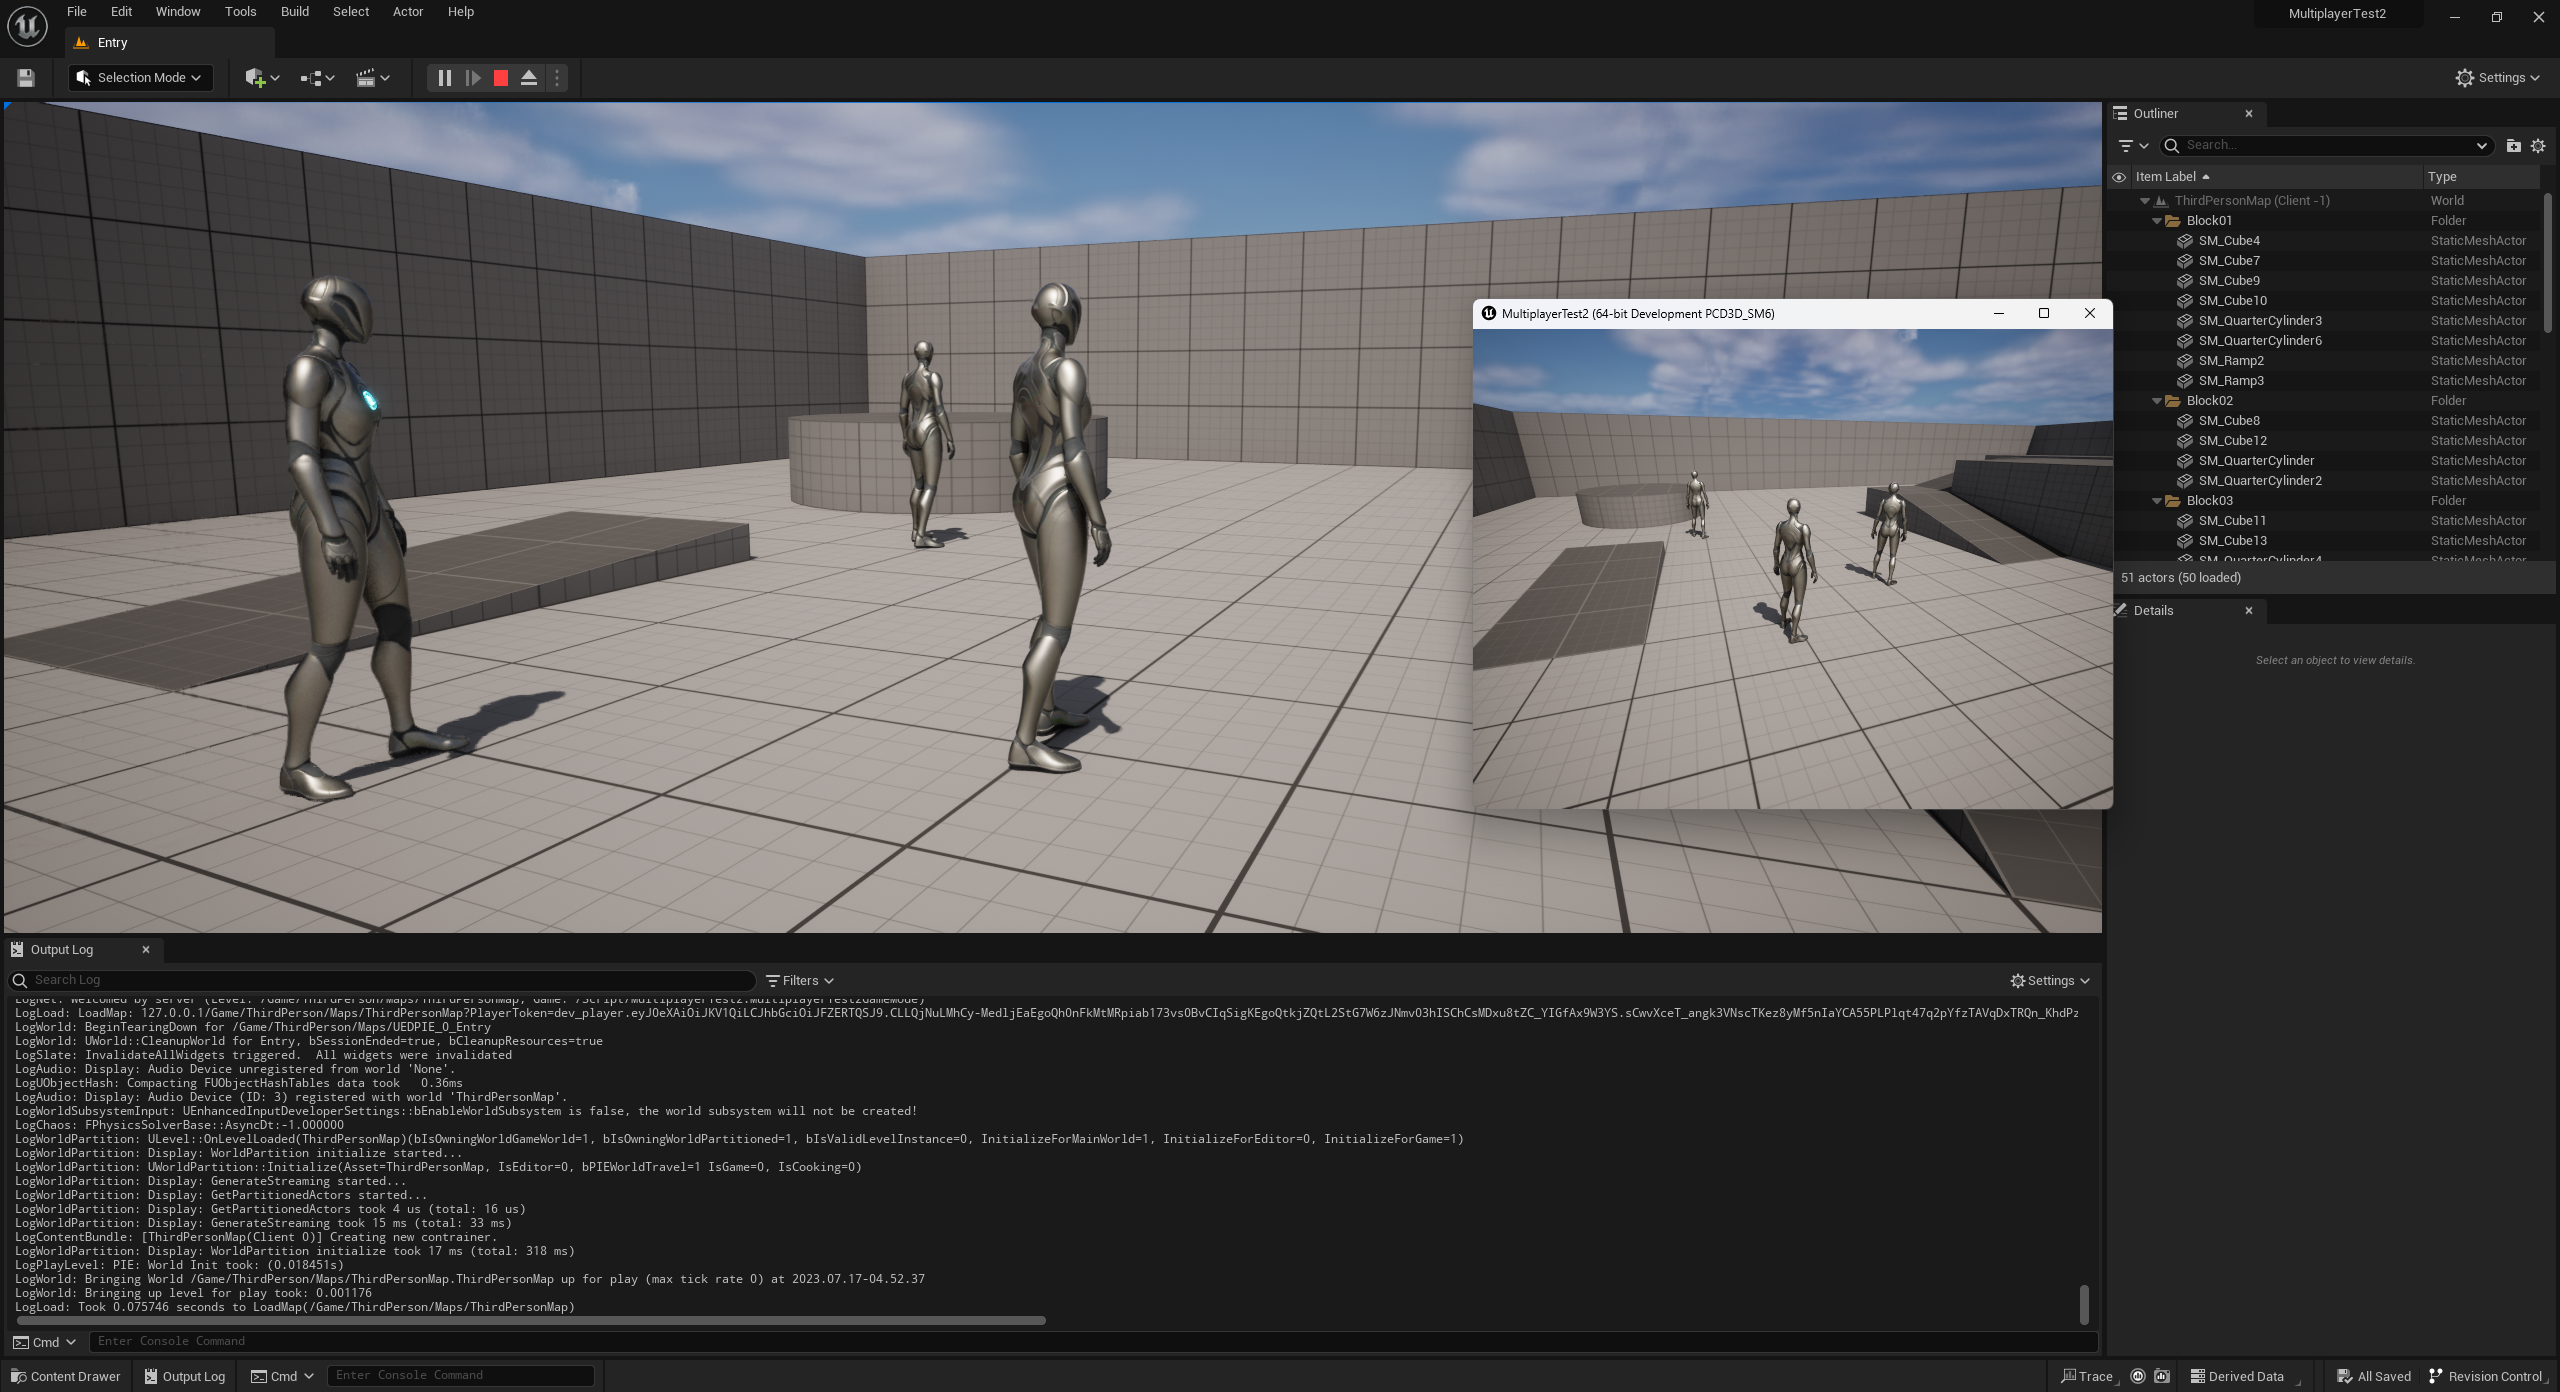This screenshot has height=1392, width=2560.
Task: Collapse the Block01 folder
Action: pos(2156,220)
